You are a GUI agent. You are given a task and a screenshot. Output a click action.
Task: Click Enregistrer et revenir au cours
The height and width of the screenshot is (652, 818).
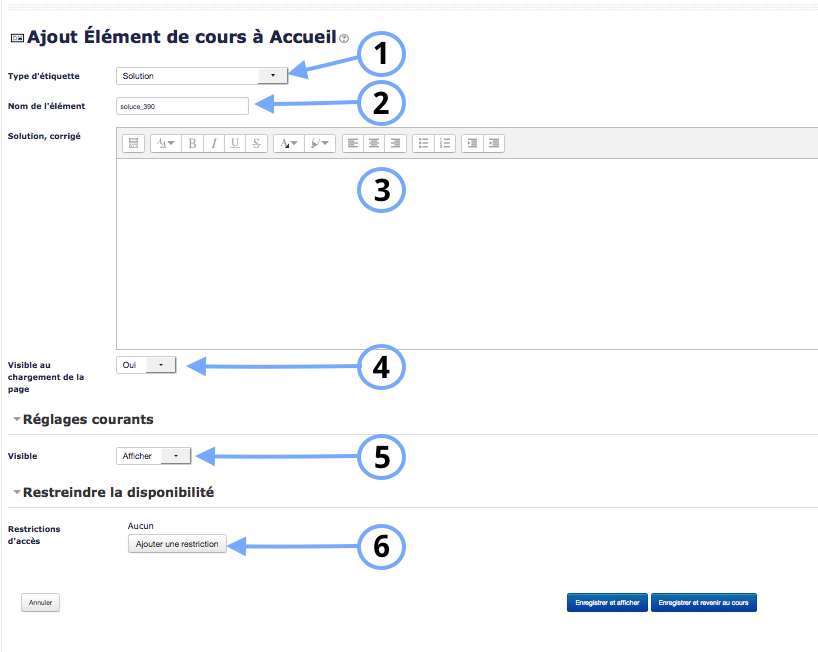(x=704, y=603)
